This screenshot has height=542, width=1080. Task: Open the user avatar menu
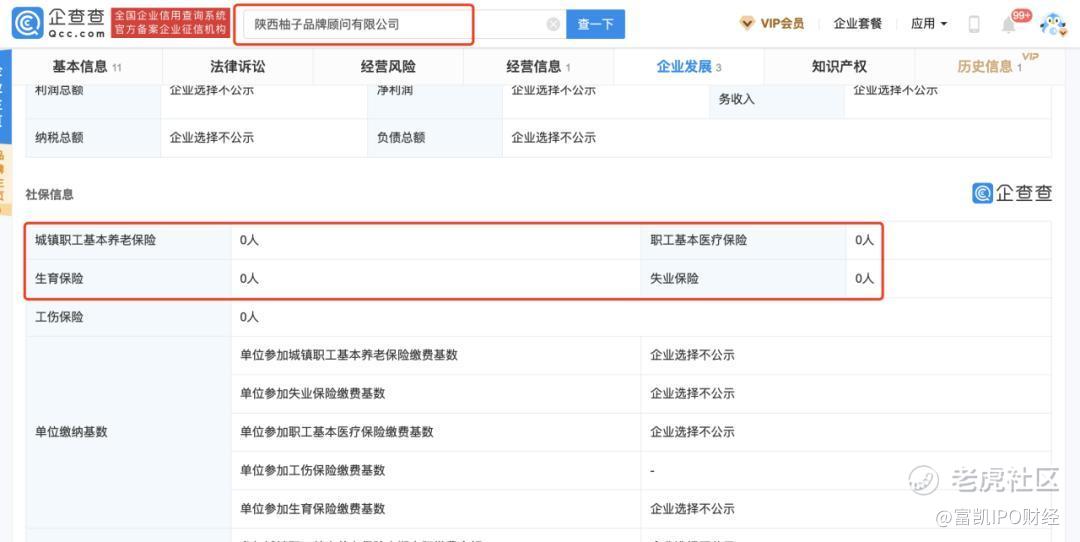click(1052, 25)
